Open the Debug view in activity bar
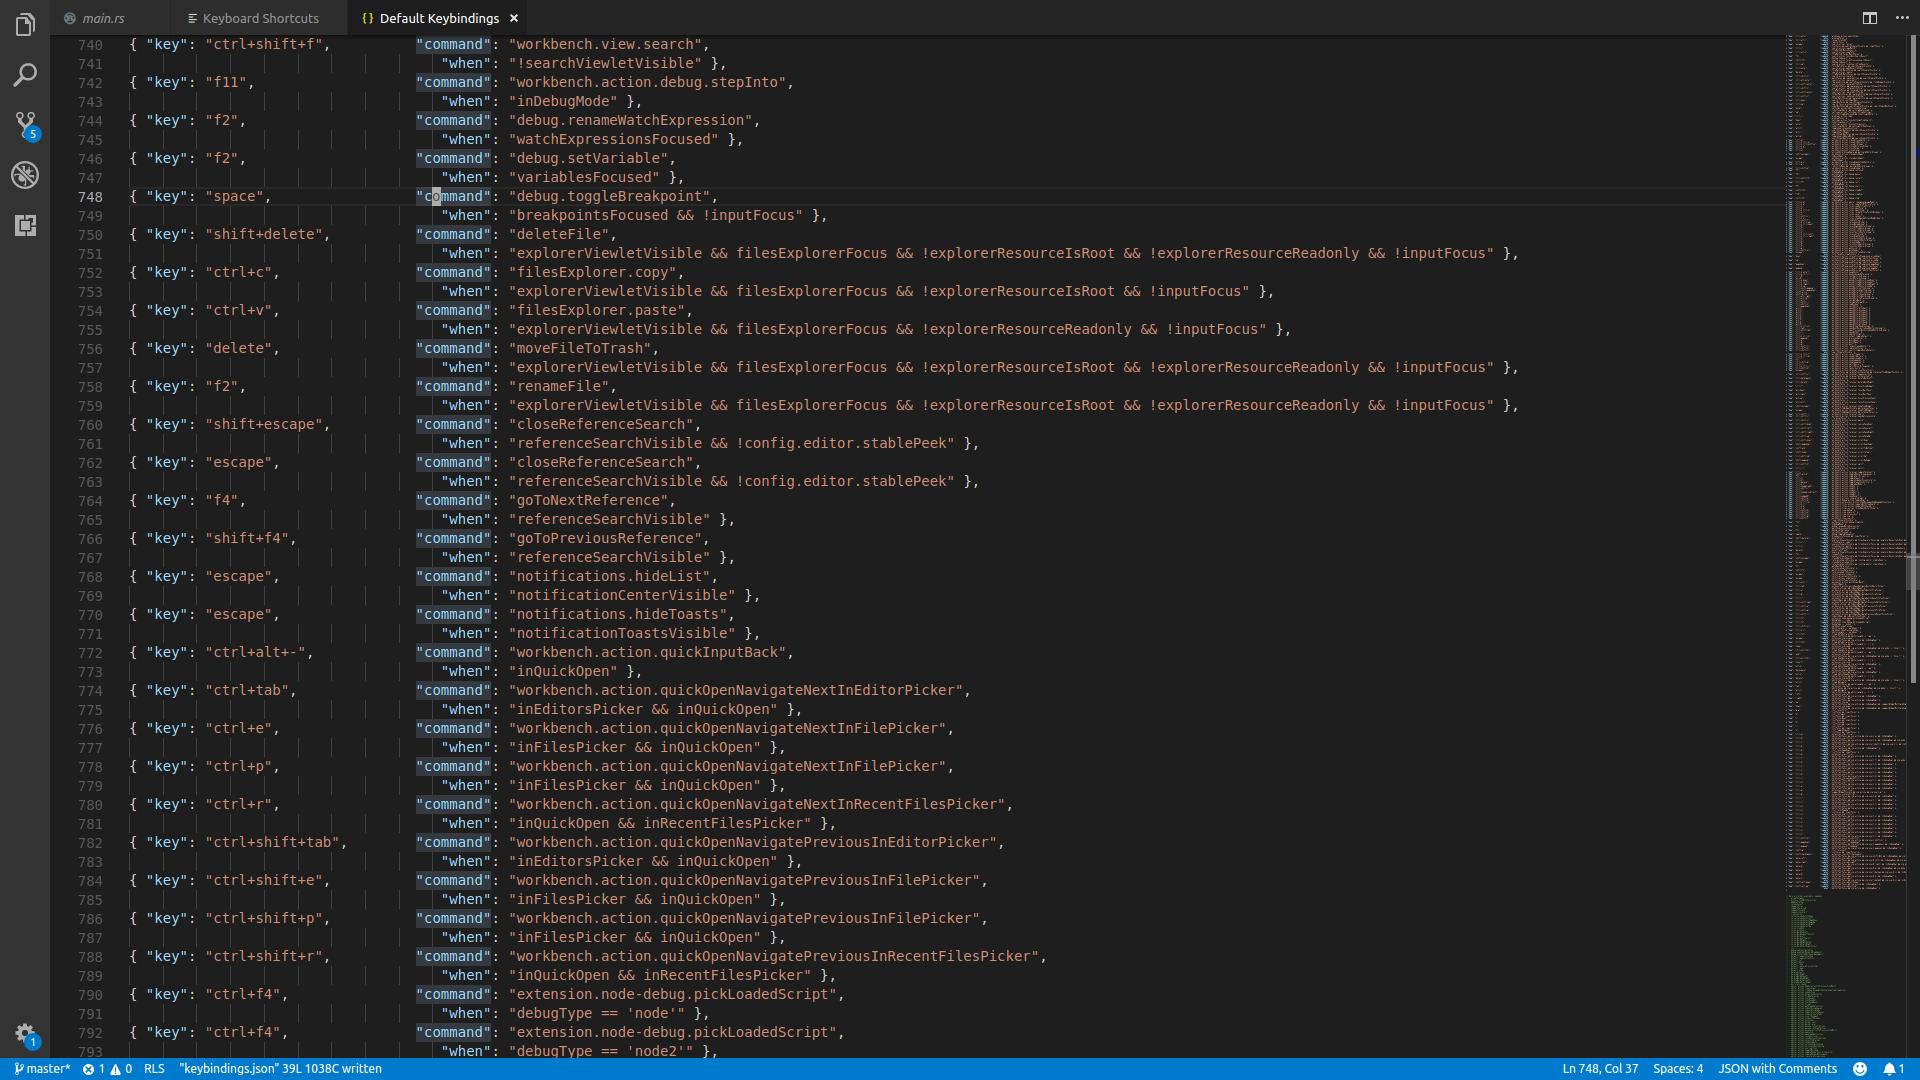 pyautogui.click(x=25, y=175)
